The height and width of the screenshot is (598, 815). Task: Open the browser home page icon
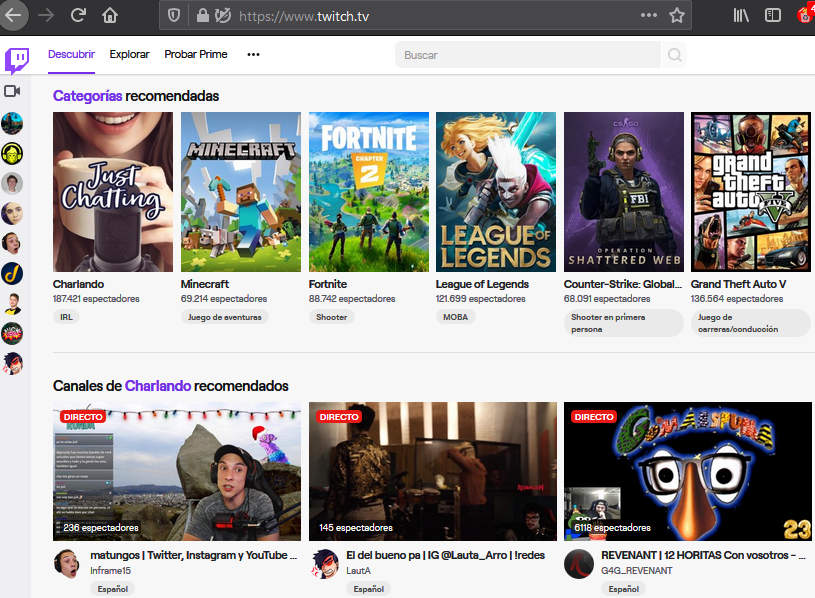click(x=110, y=16)
